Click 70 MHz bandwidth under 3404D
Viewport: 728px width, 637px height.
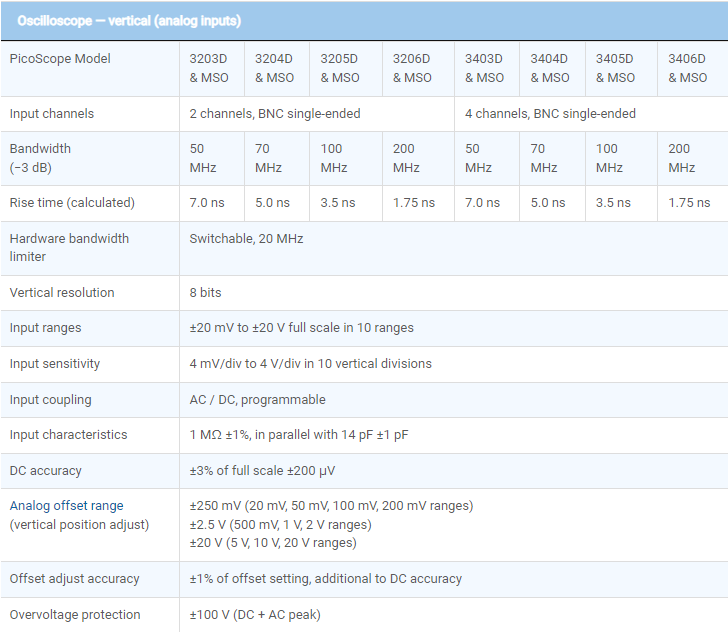[x=544, y=158]
